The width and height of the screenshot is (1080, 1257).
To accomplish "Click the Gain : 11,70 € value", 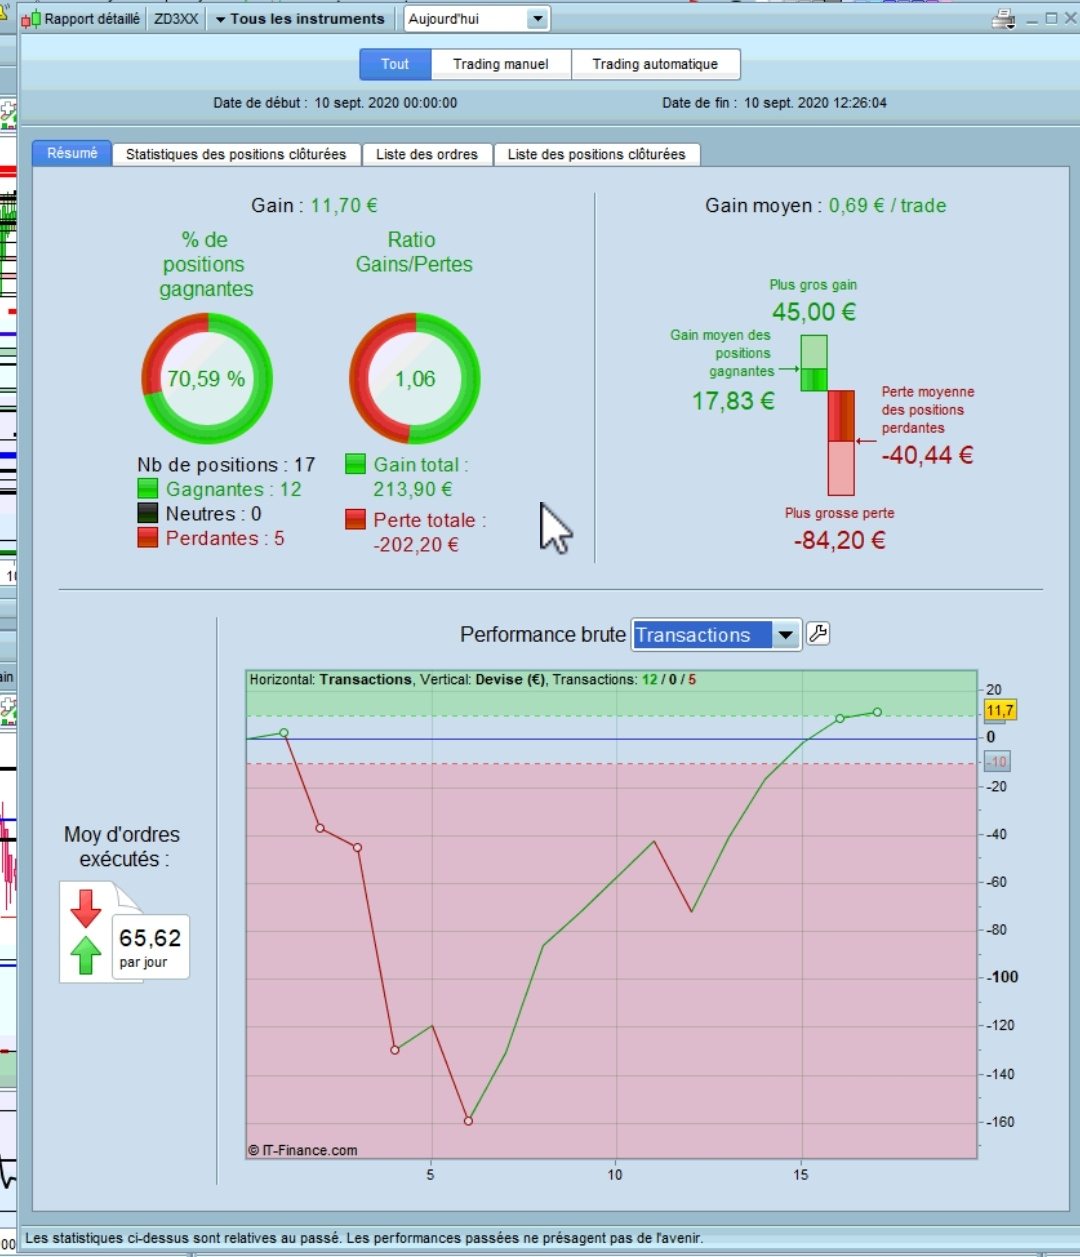I will pos(314,205).
